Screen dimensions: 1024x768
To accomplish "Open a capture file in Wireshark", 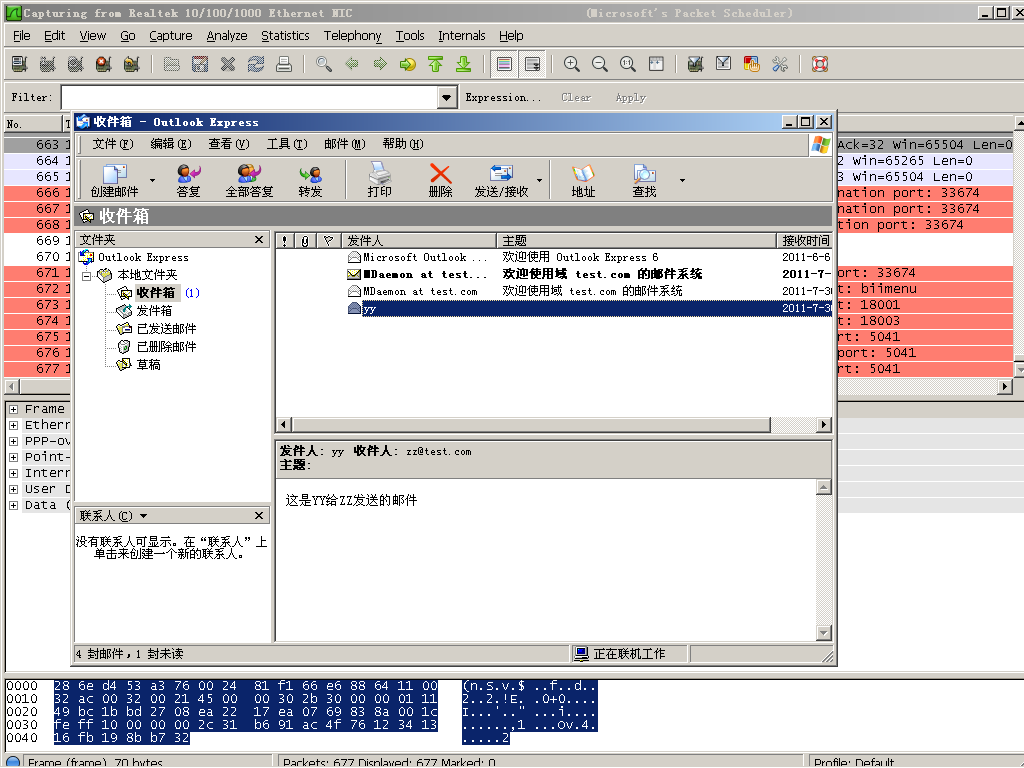I will [x=172, y=64].
